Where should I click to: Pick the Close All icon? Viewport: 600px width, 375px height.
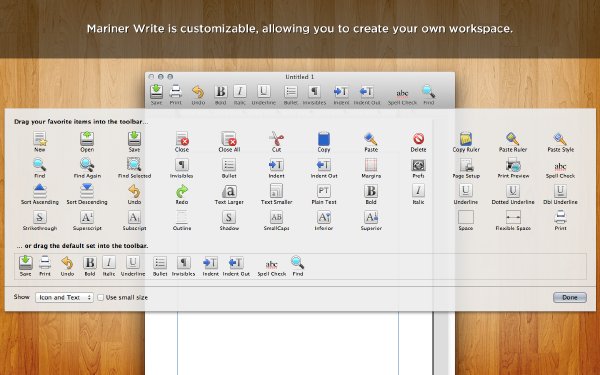click(x=229, y=139)
